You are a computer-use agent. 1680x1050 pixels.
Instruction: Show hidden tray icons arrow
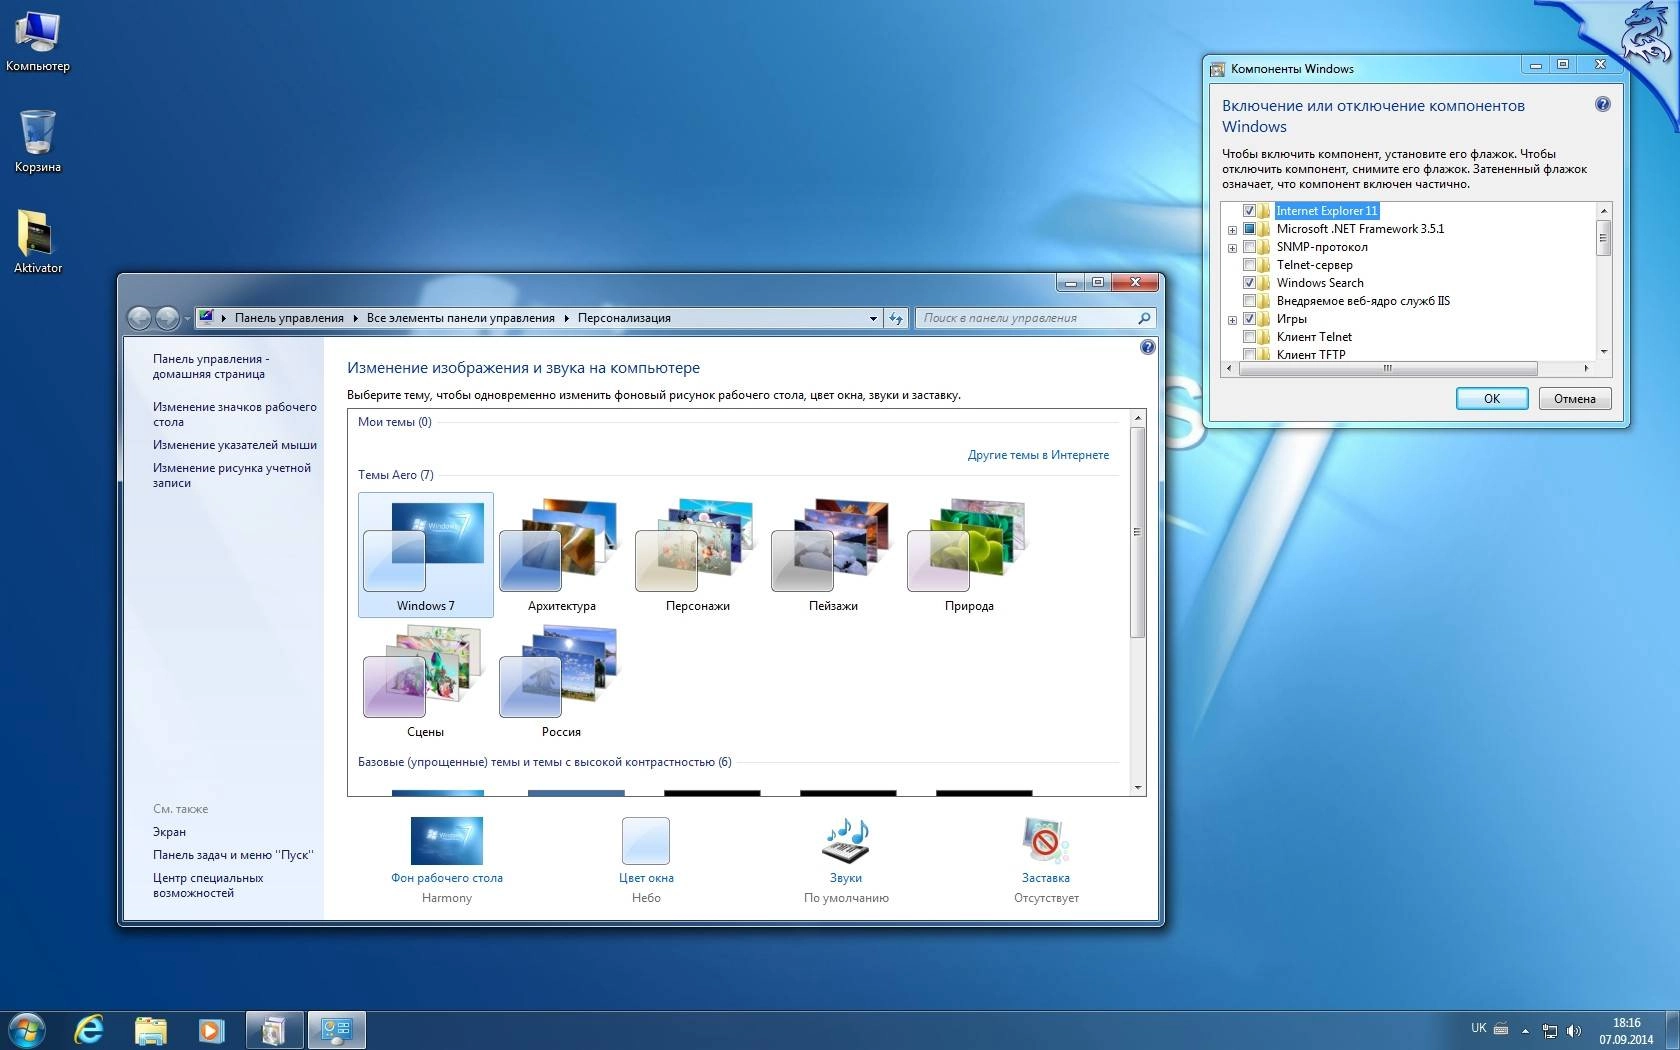[x=1525, y=1031]
